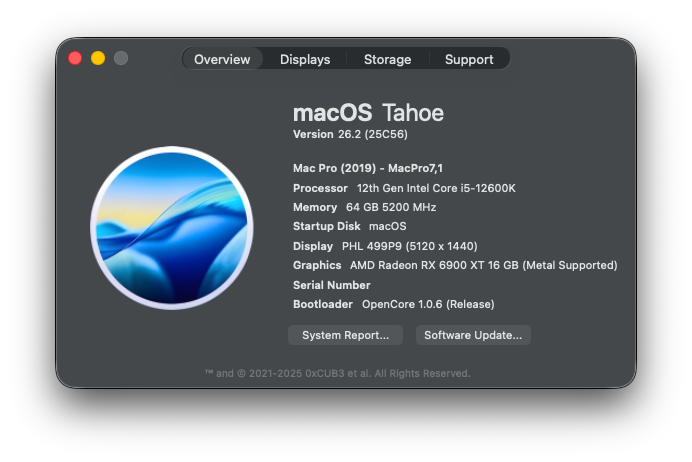Click the grayed-out zoom window button
This screenshot has height=462, width=692.
tap(121, 58)
